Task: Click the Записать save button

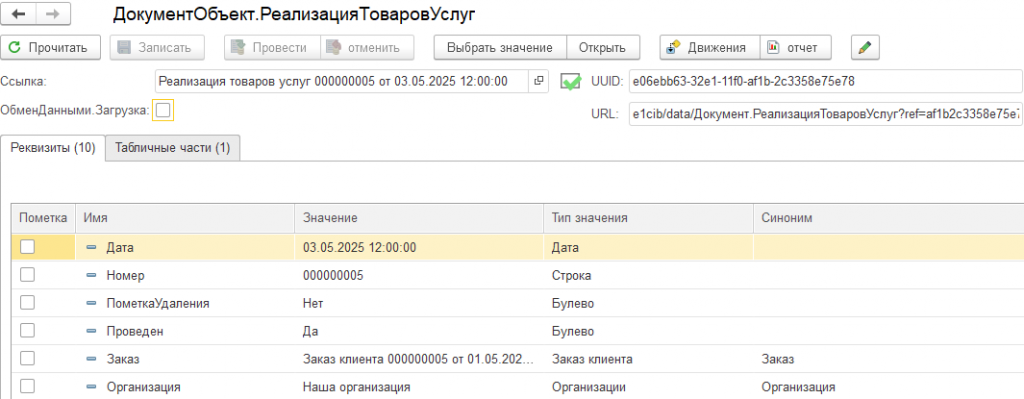Action: tap(157, 47)
